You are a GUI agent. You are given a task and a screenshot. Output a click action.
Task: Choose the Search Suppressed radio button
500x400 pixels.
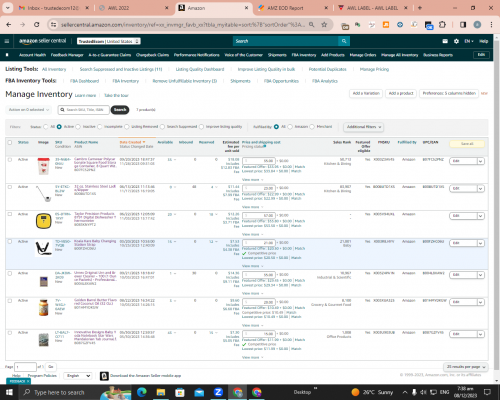coord(162,127)
